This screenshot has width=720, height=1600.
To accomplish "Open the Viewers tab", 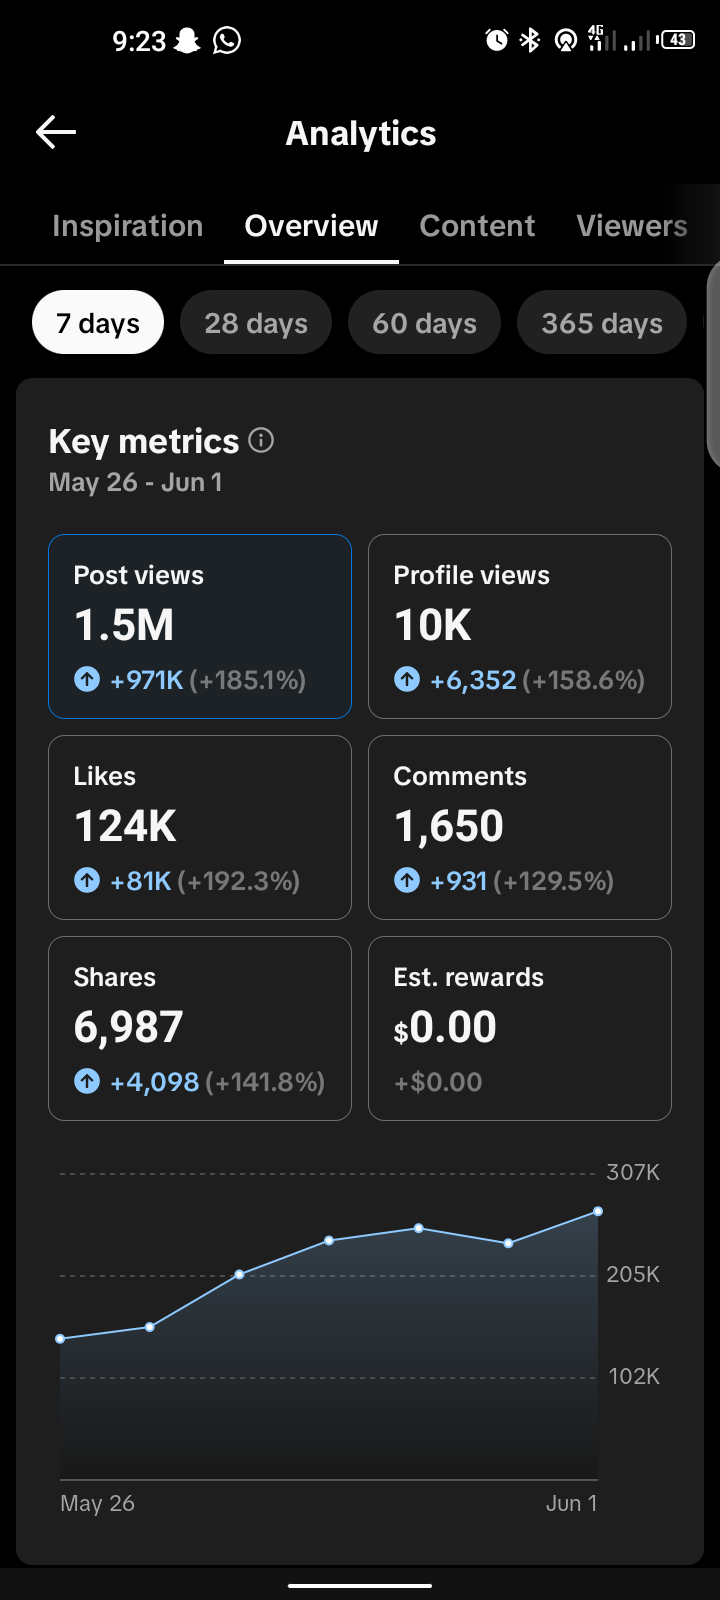I will pyautogui.click(x=632, y=226).
